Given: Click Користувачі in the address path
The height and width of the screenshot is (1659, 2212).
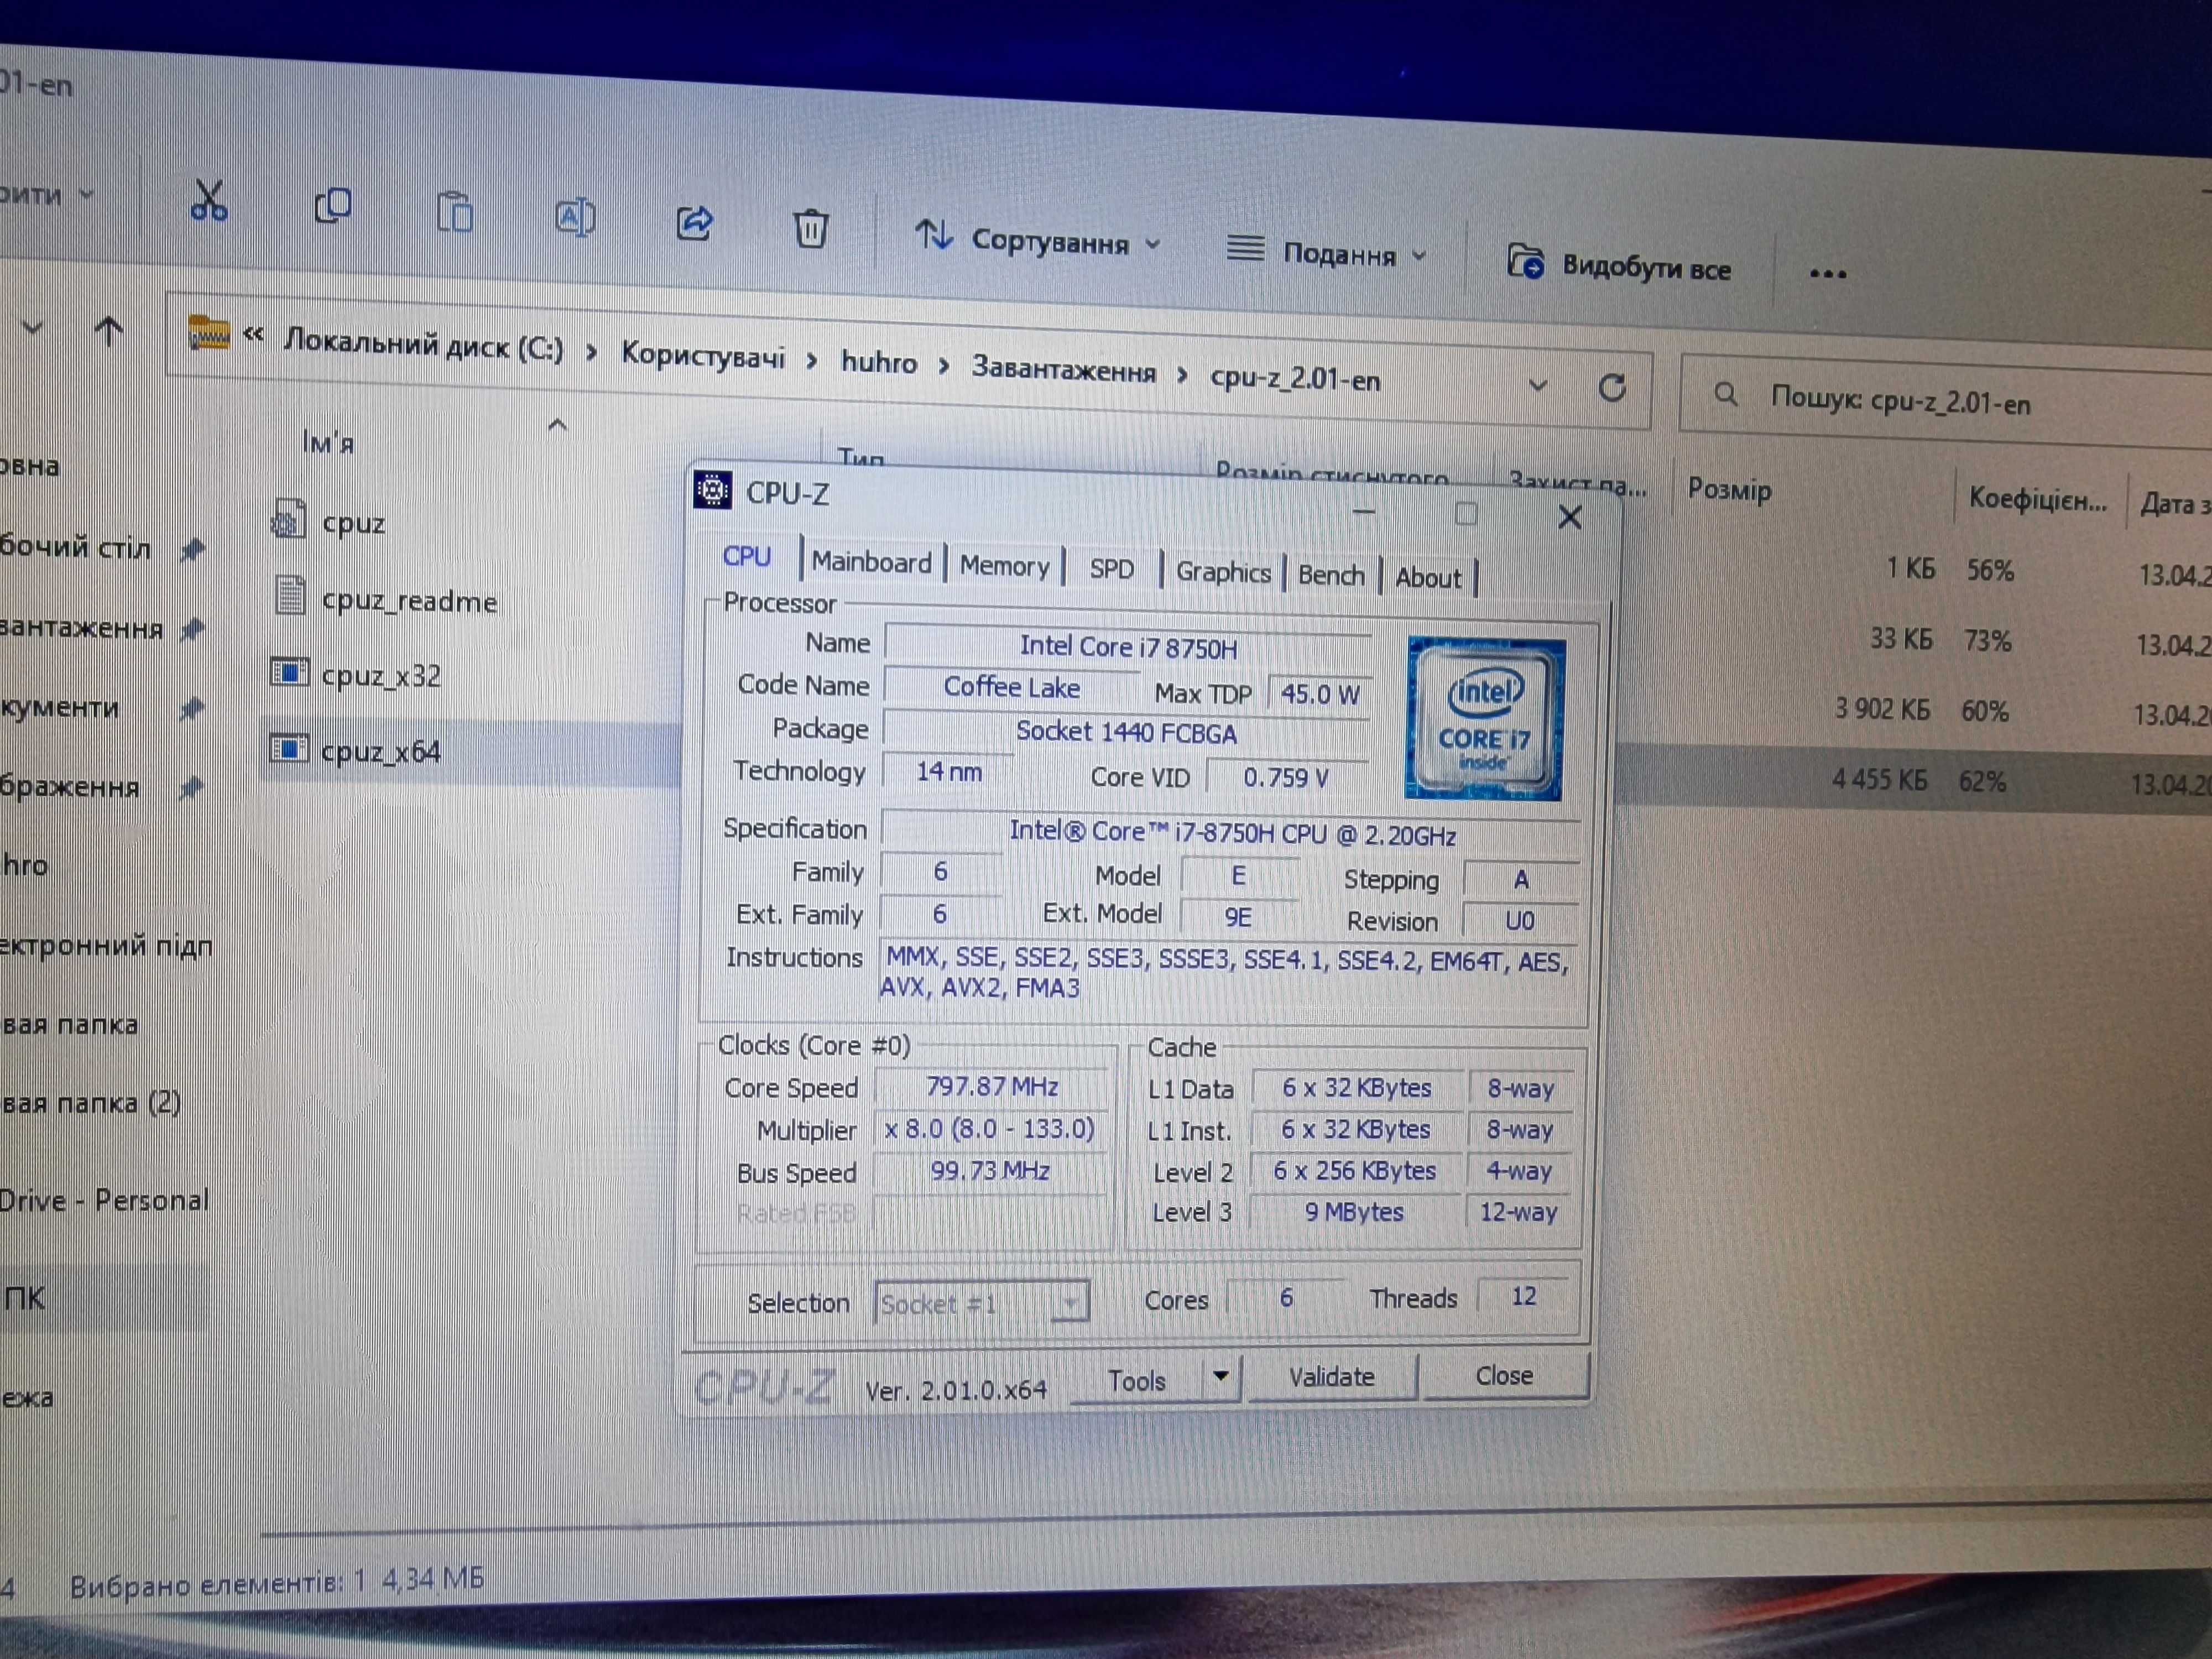Looking at the screenshot, I should (703, 355).
